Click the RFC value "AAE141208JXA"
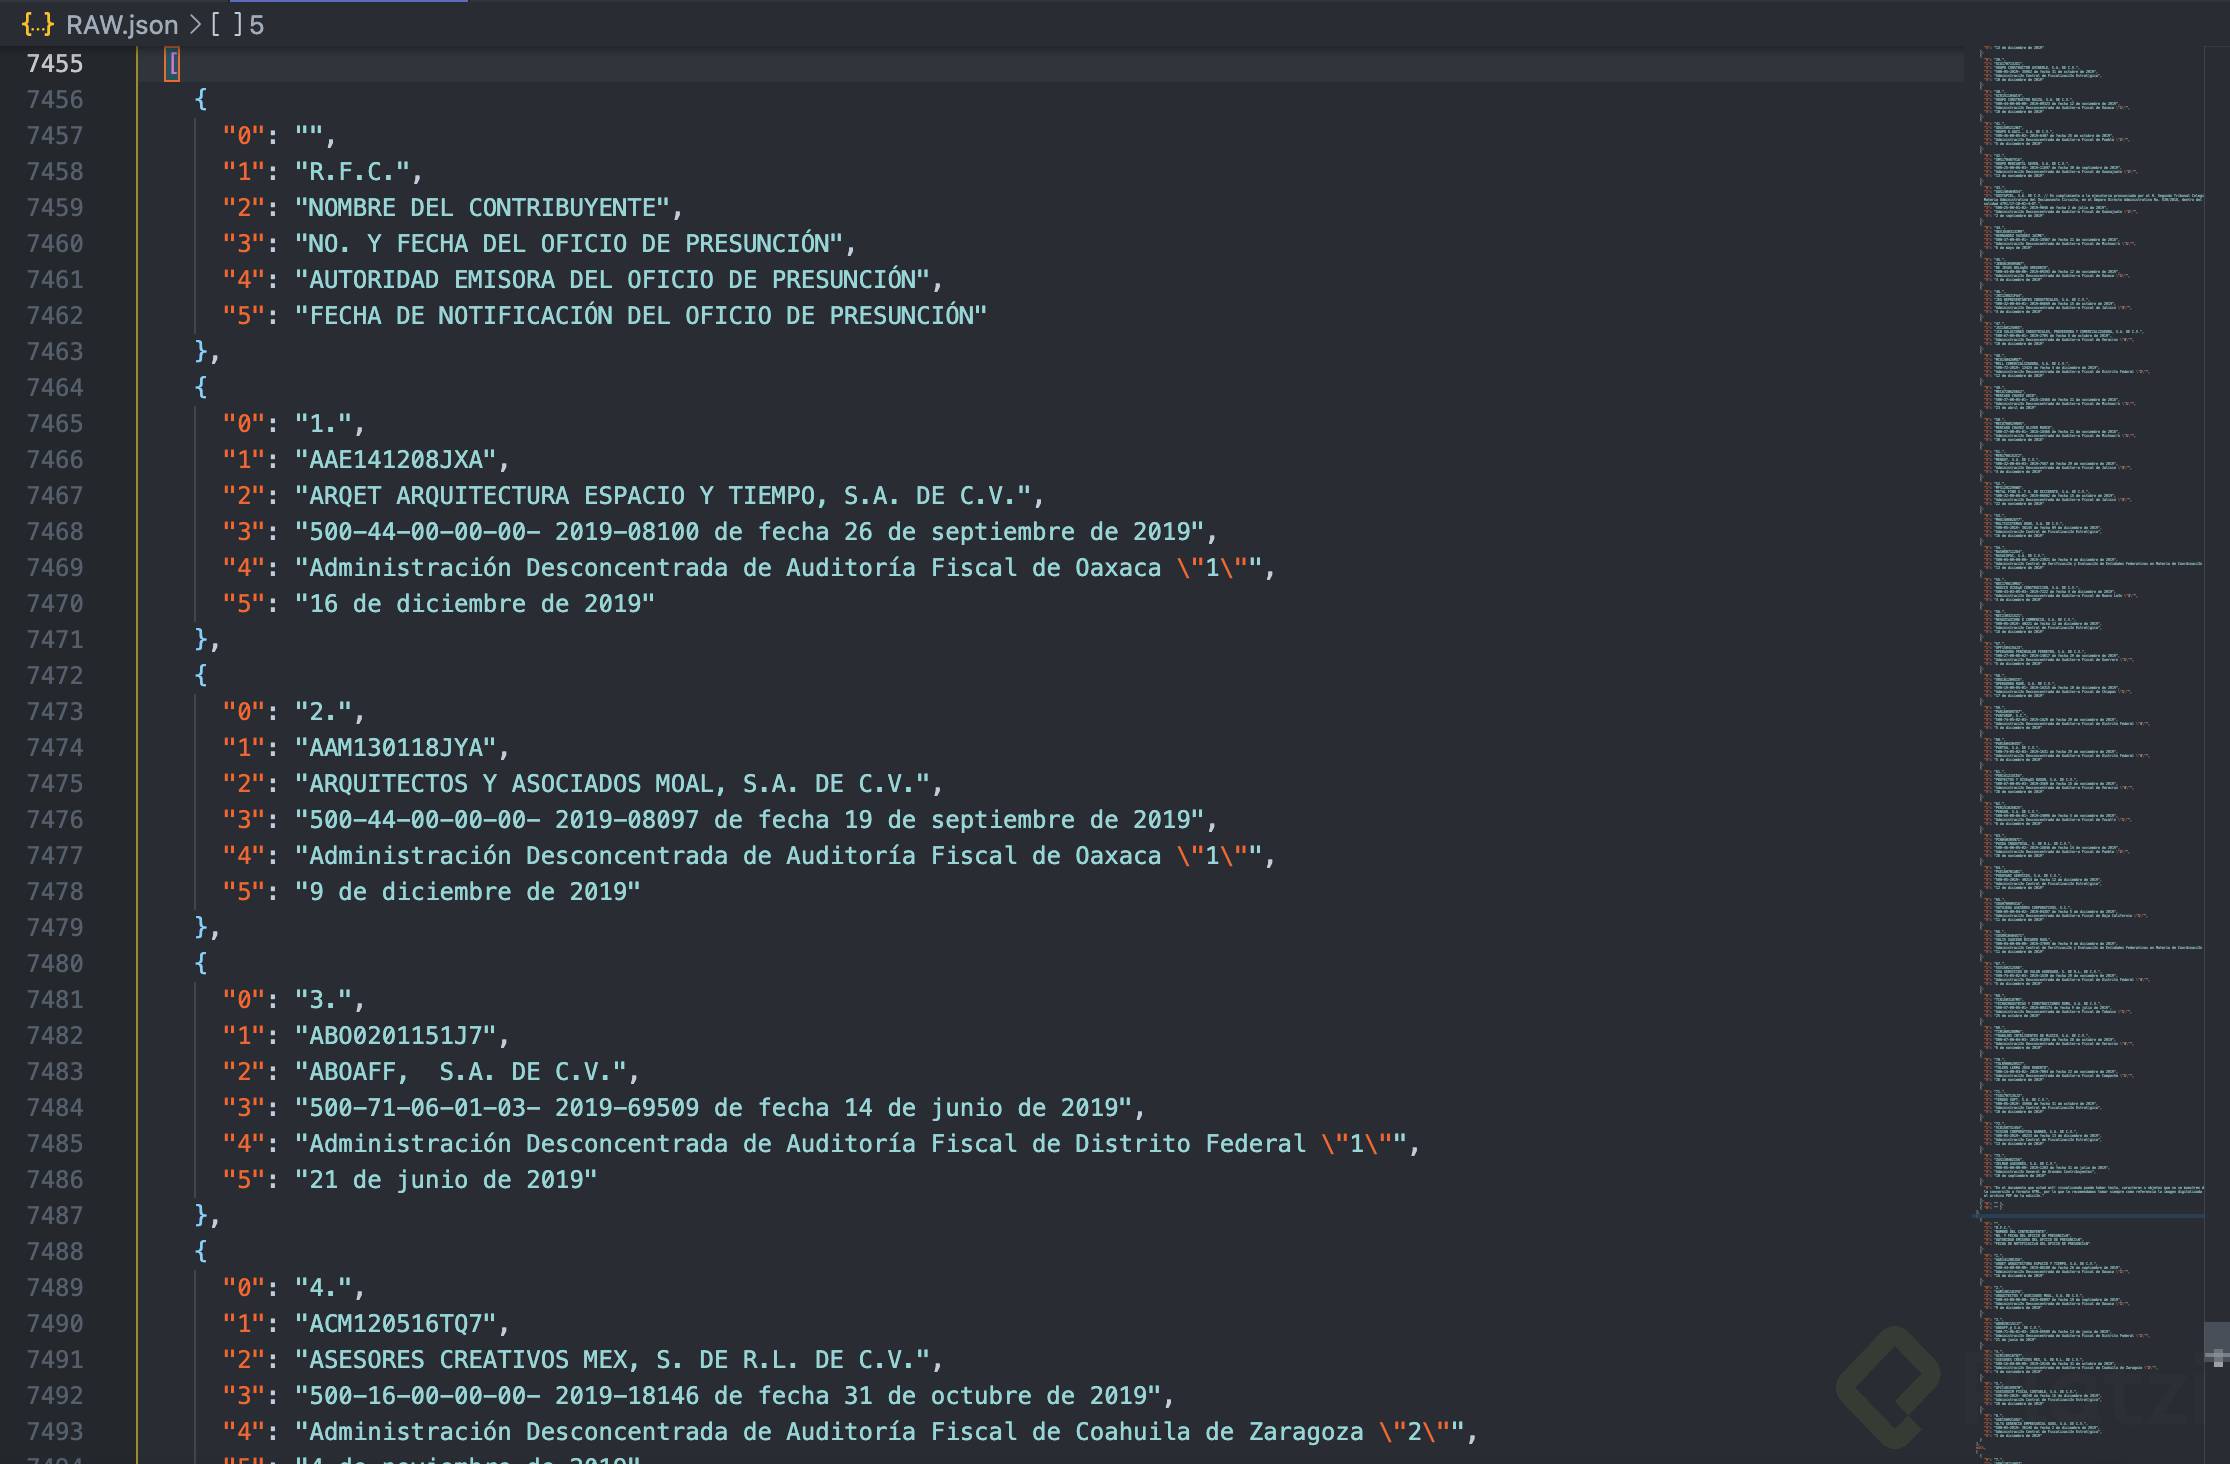Screen dimensions: 2230x1464 (400, 459)
